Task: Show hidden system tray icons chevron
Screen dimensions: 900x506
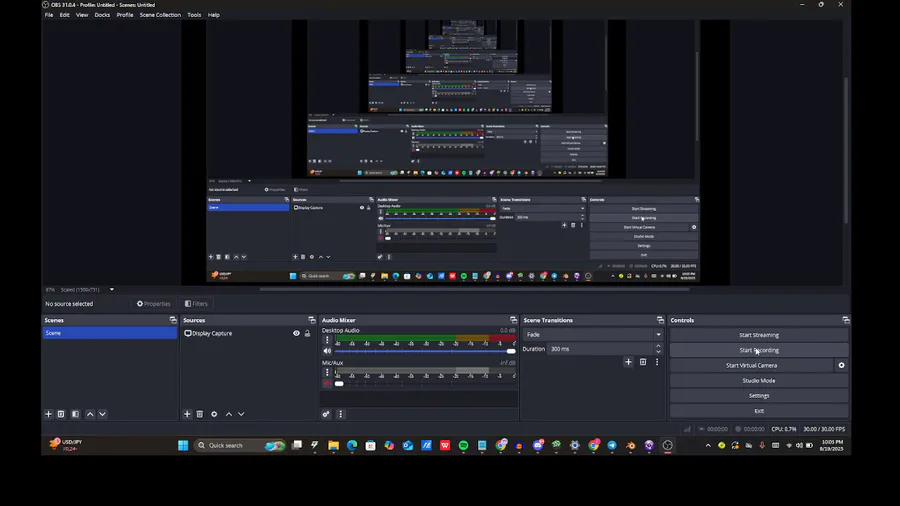Action: [708, 445]
